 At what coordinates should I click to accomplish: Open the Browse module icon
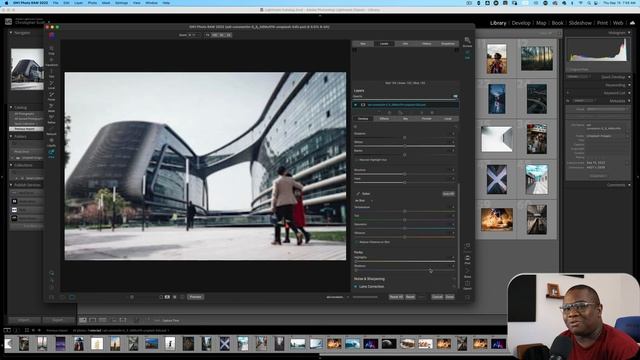pyautogui.click(x=467, y=42)
